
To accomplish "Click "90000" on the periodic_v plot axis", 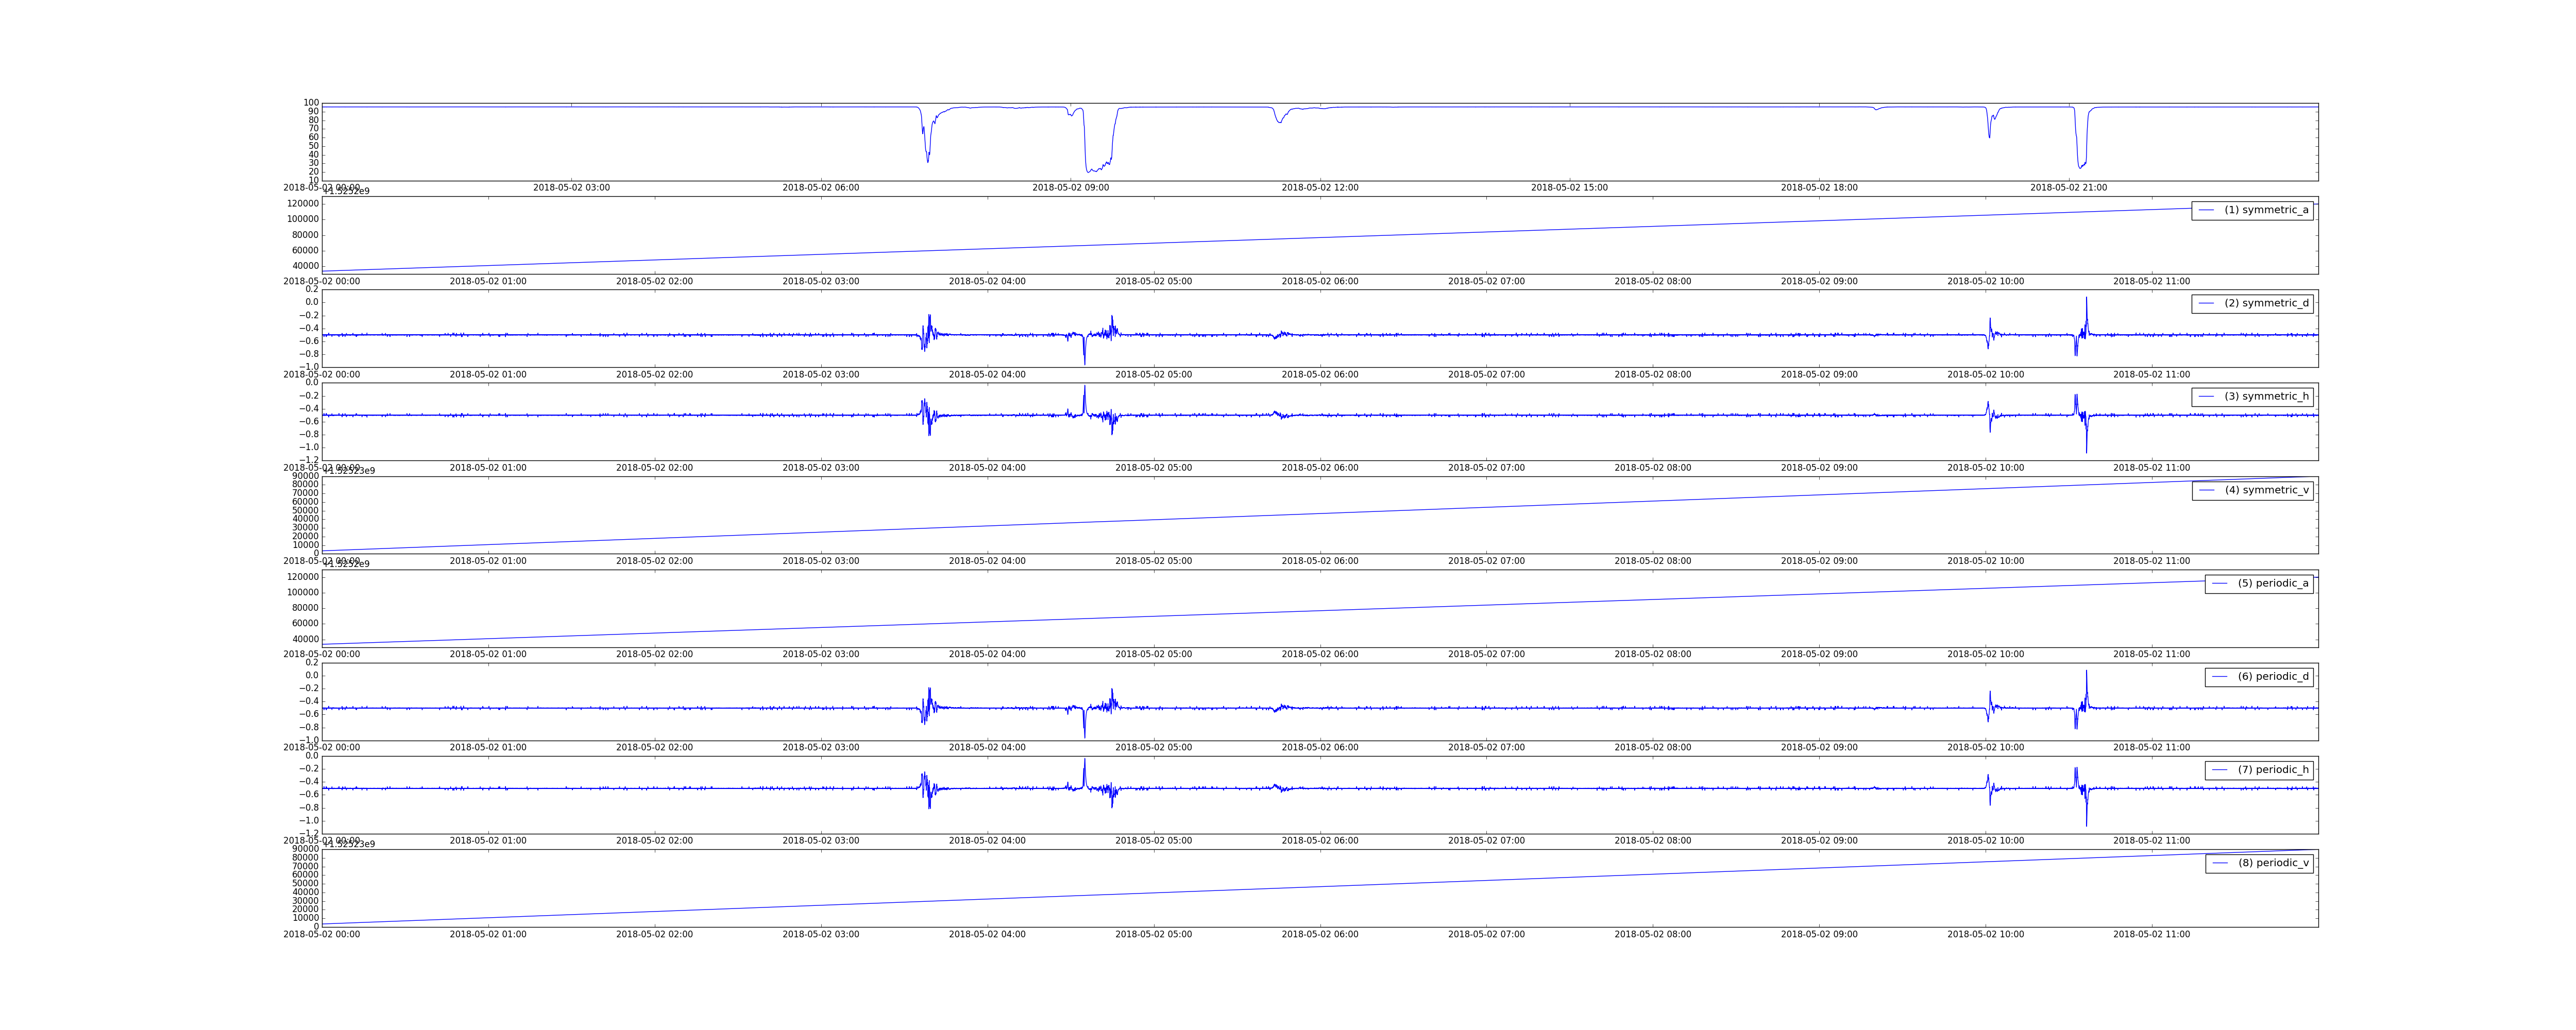I will click(x=306, y=849).
